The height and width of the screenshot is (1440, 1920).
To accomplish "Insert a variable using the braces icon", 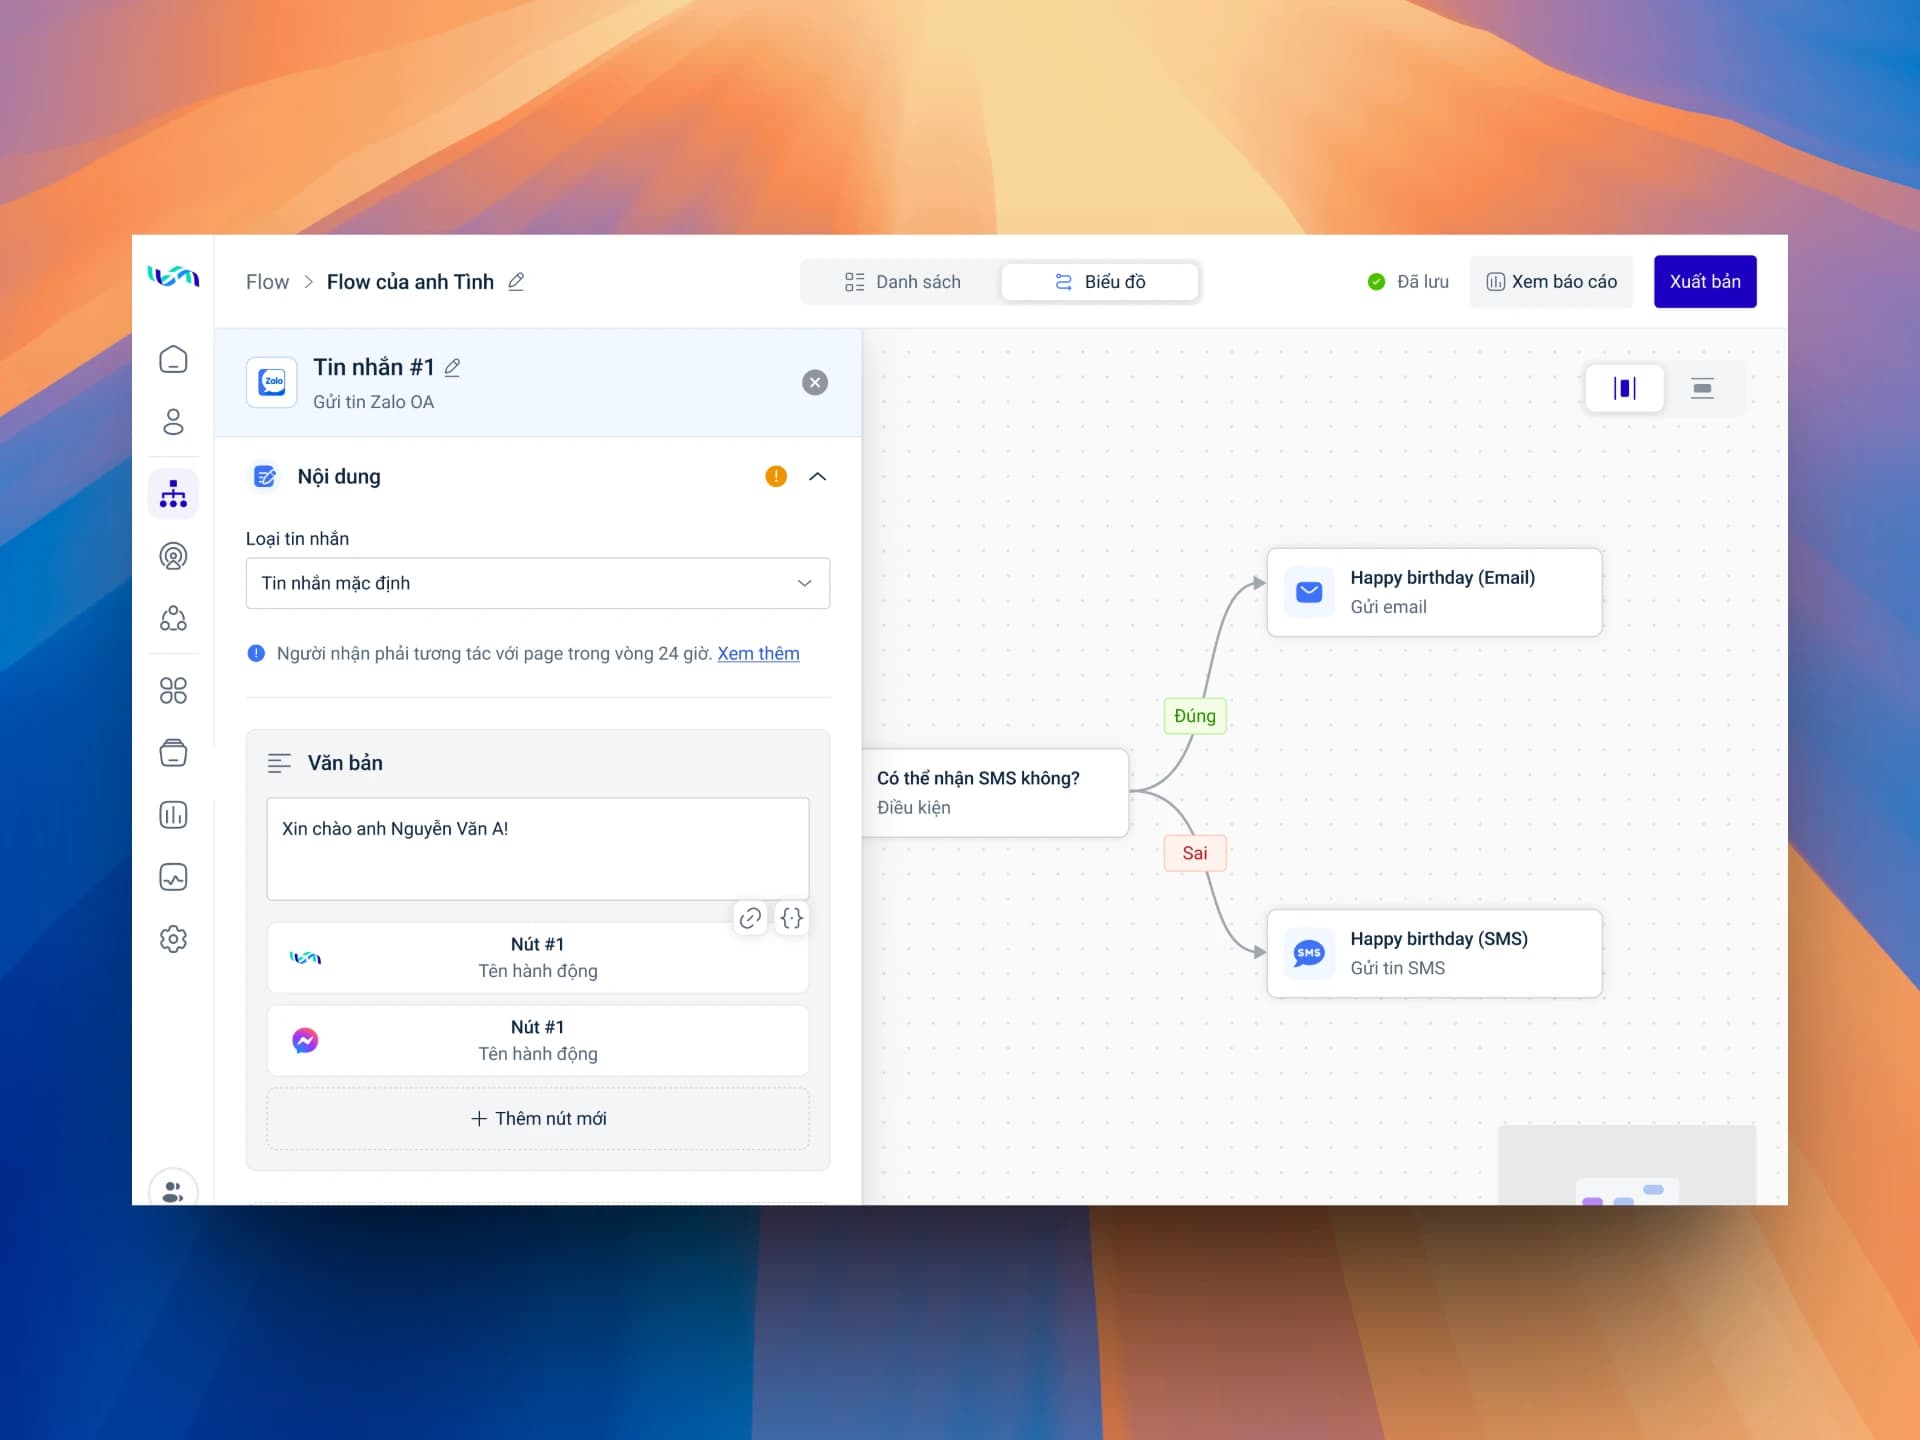I will click(792, 918).
